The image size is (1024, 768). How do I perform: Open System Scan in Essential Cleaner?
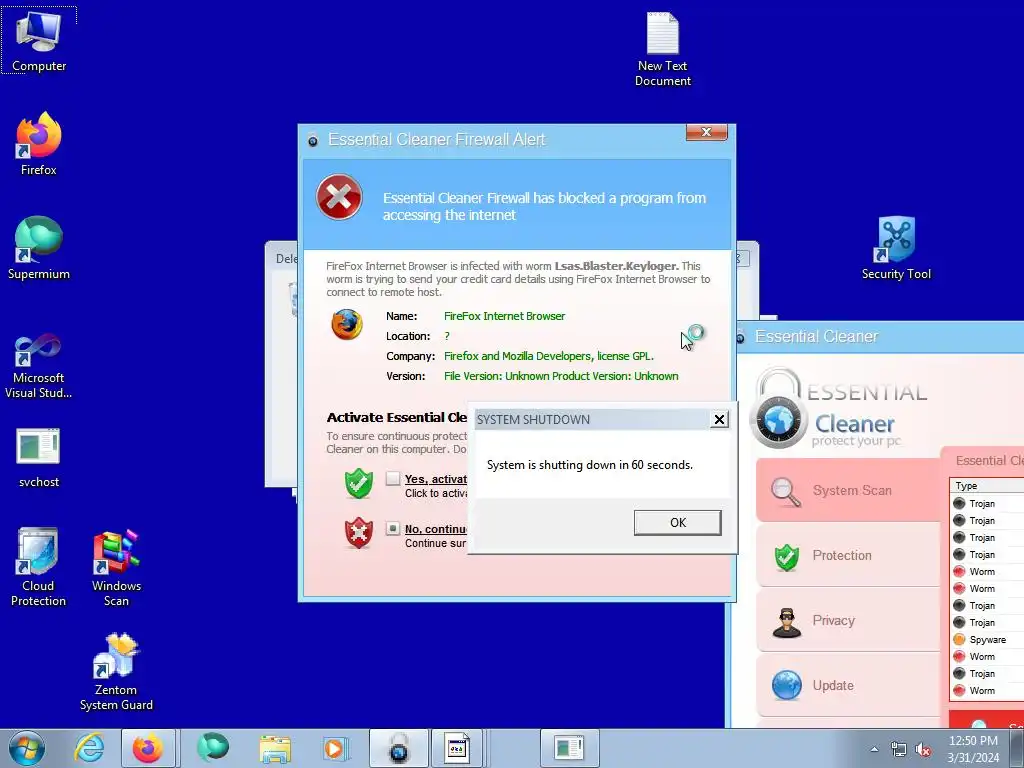pyautogui.click(x=848, y=490)
